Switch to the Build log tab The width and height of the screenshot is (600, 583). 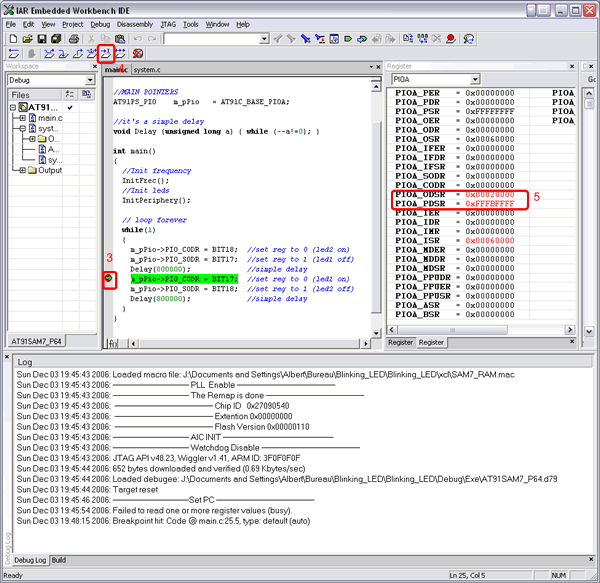point(59,560)
